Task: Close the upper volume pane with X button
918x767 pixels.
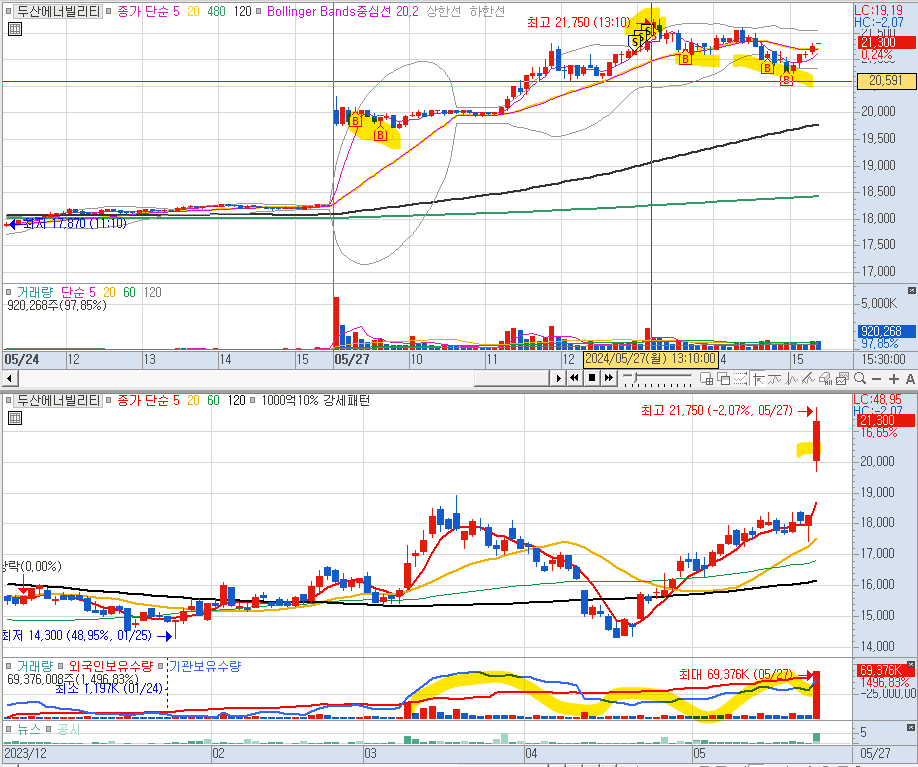Action: tap(911, 290)
